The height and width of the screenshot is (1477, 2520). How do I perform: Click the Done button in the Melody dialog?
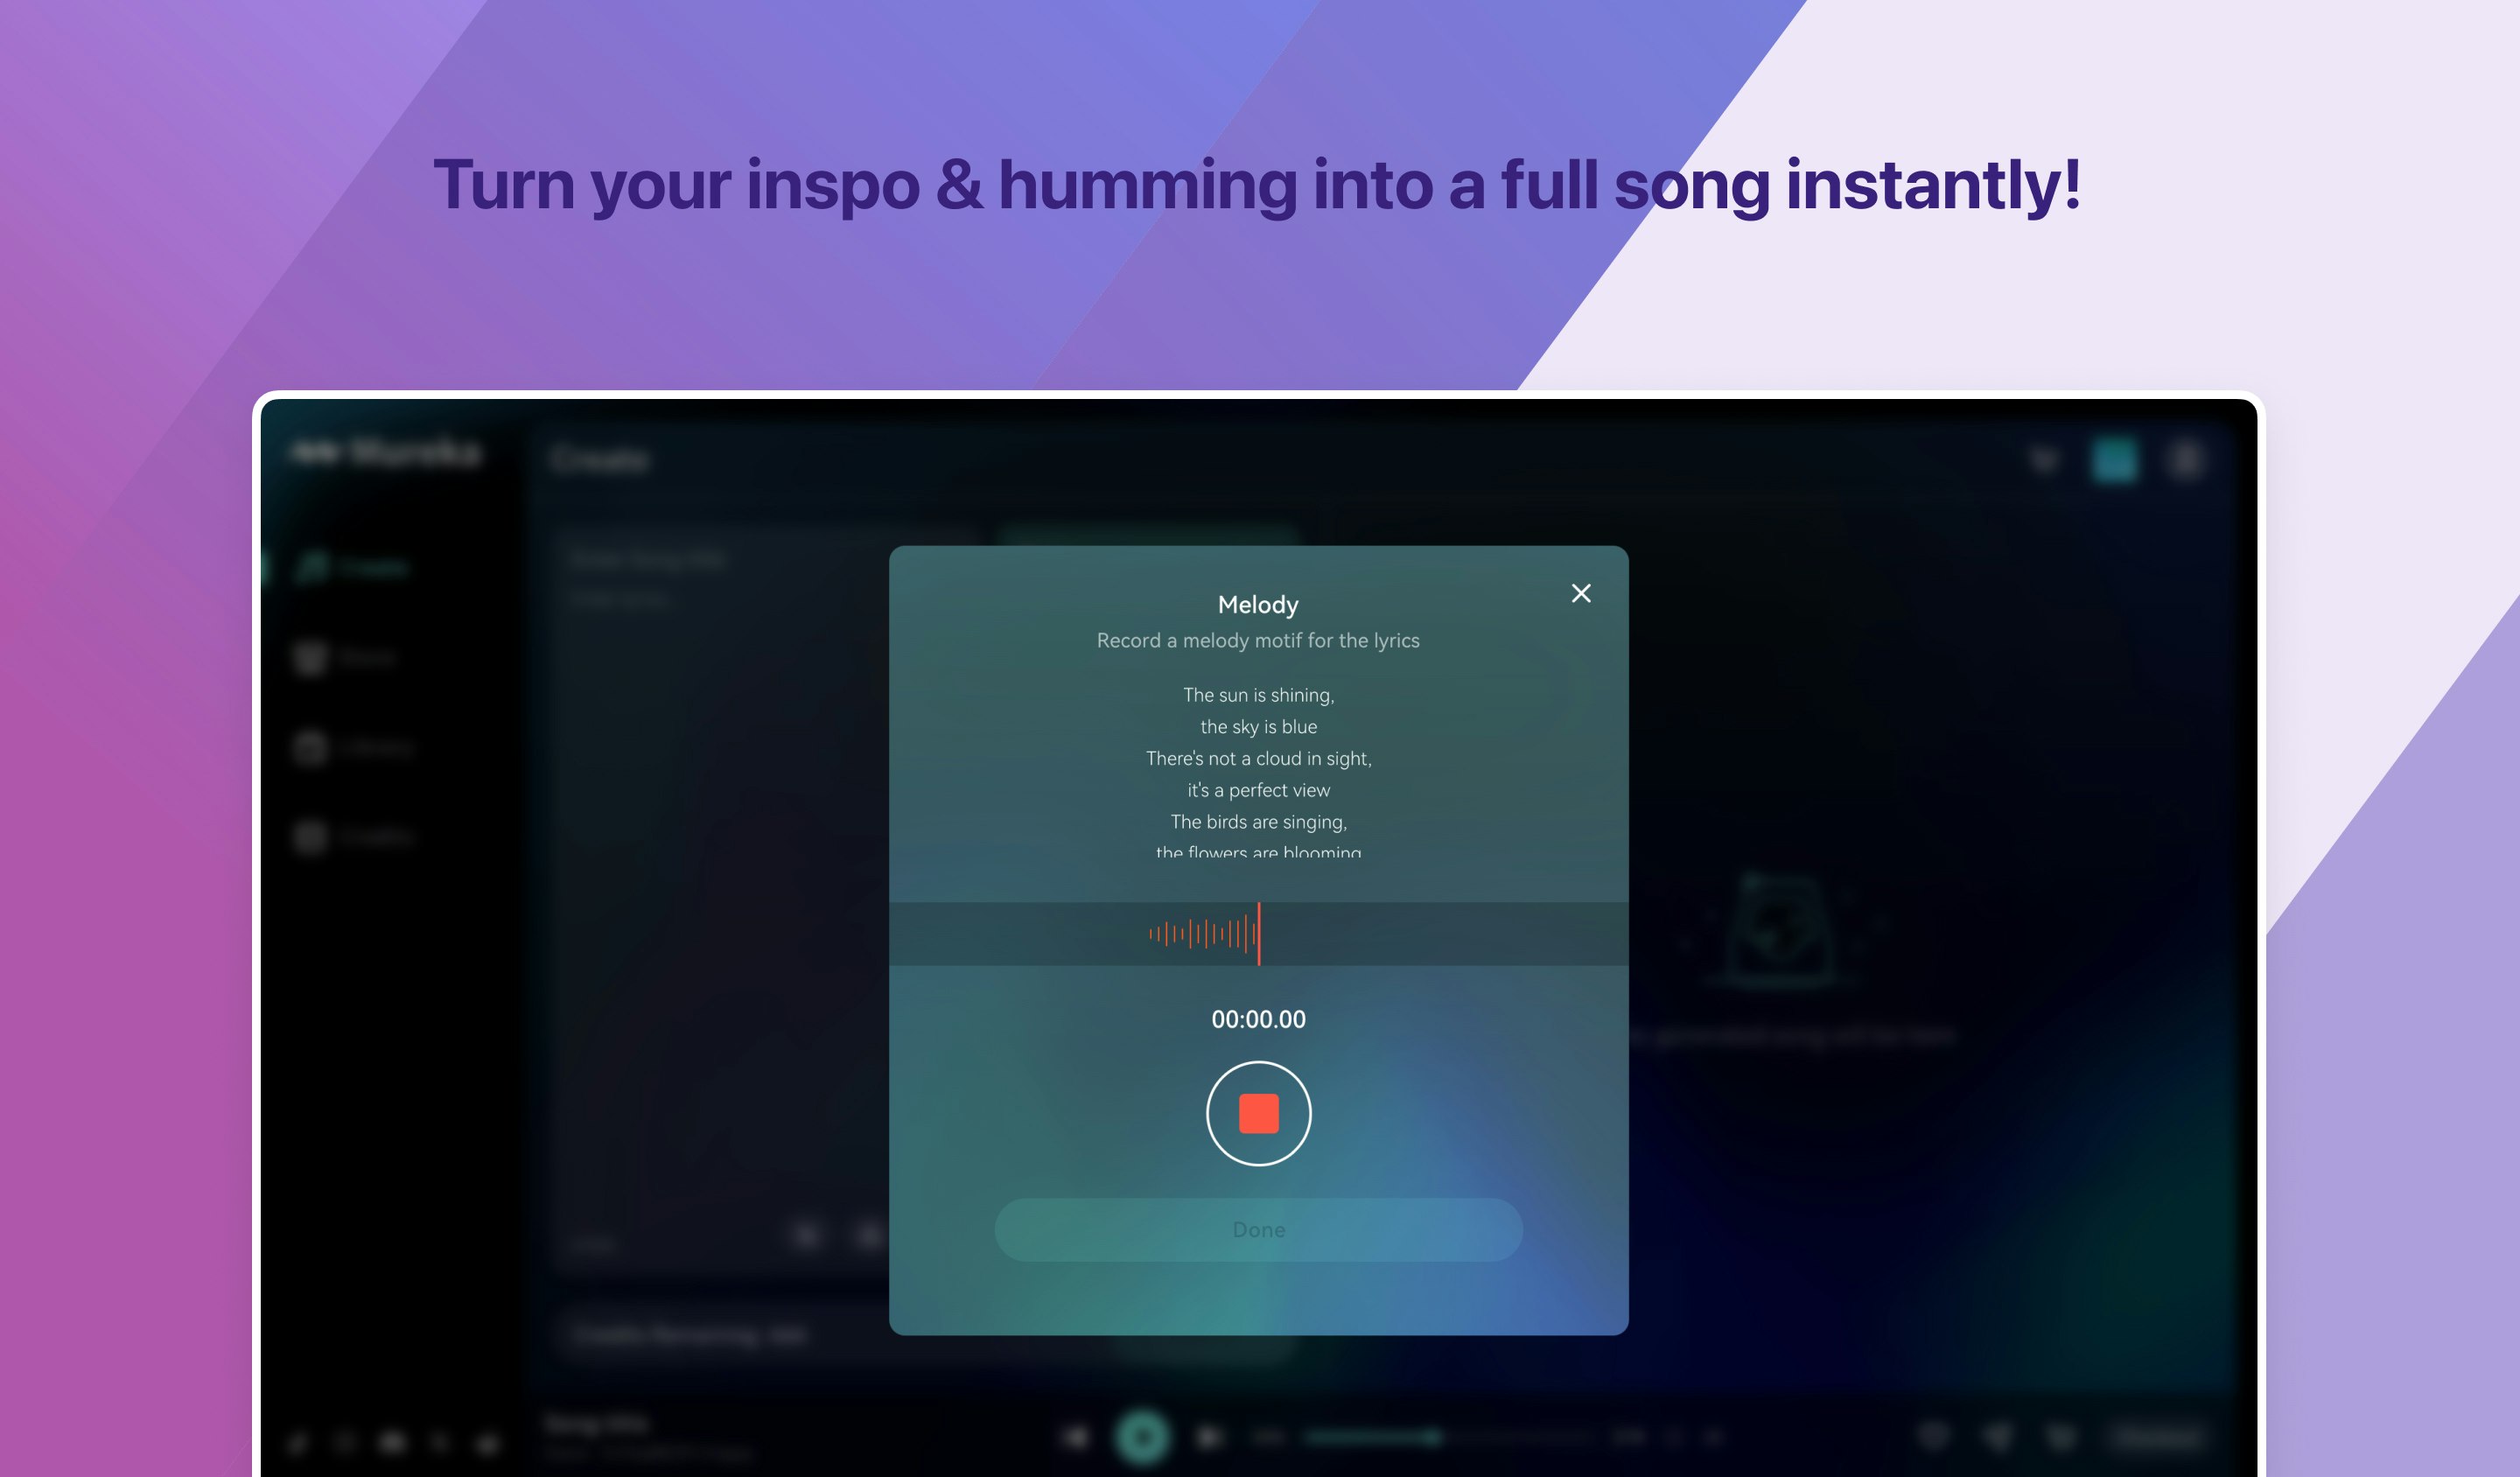pyautogui.click(x=1258, y=1229)
